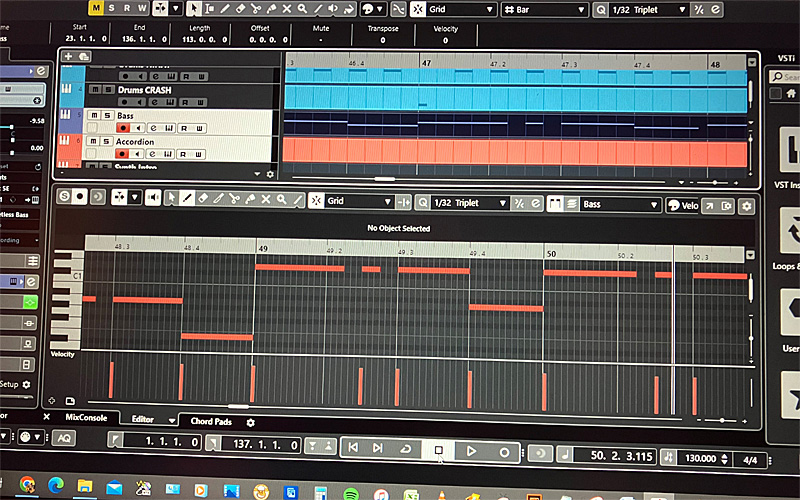The height and width of the screenshot is (500, 800).
Task: Activate the cycle loop button in transport
Action: (x=405, y=451)
